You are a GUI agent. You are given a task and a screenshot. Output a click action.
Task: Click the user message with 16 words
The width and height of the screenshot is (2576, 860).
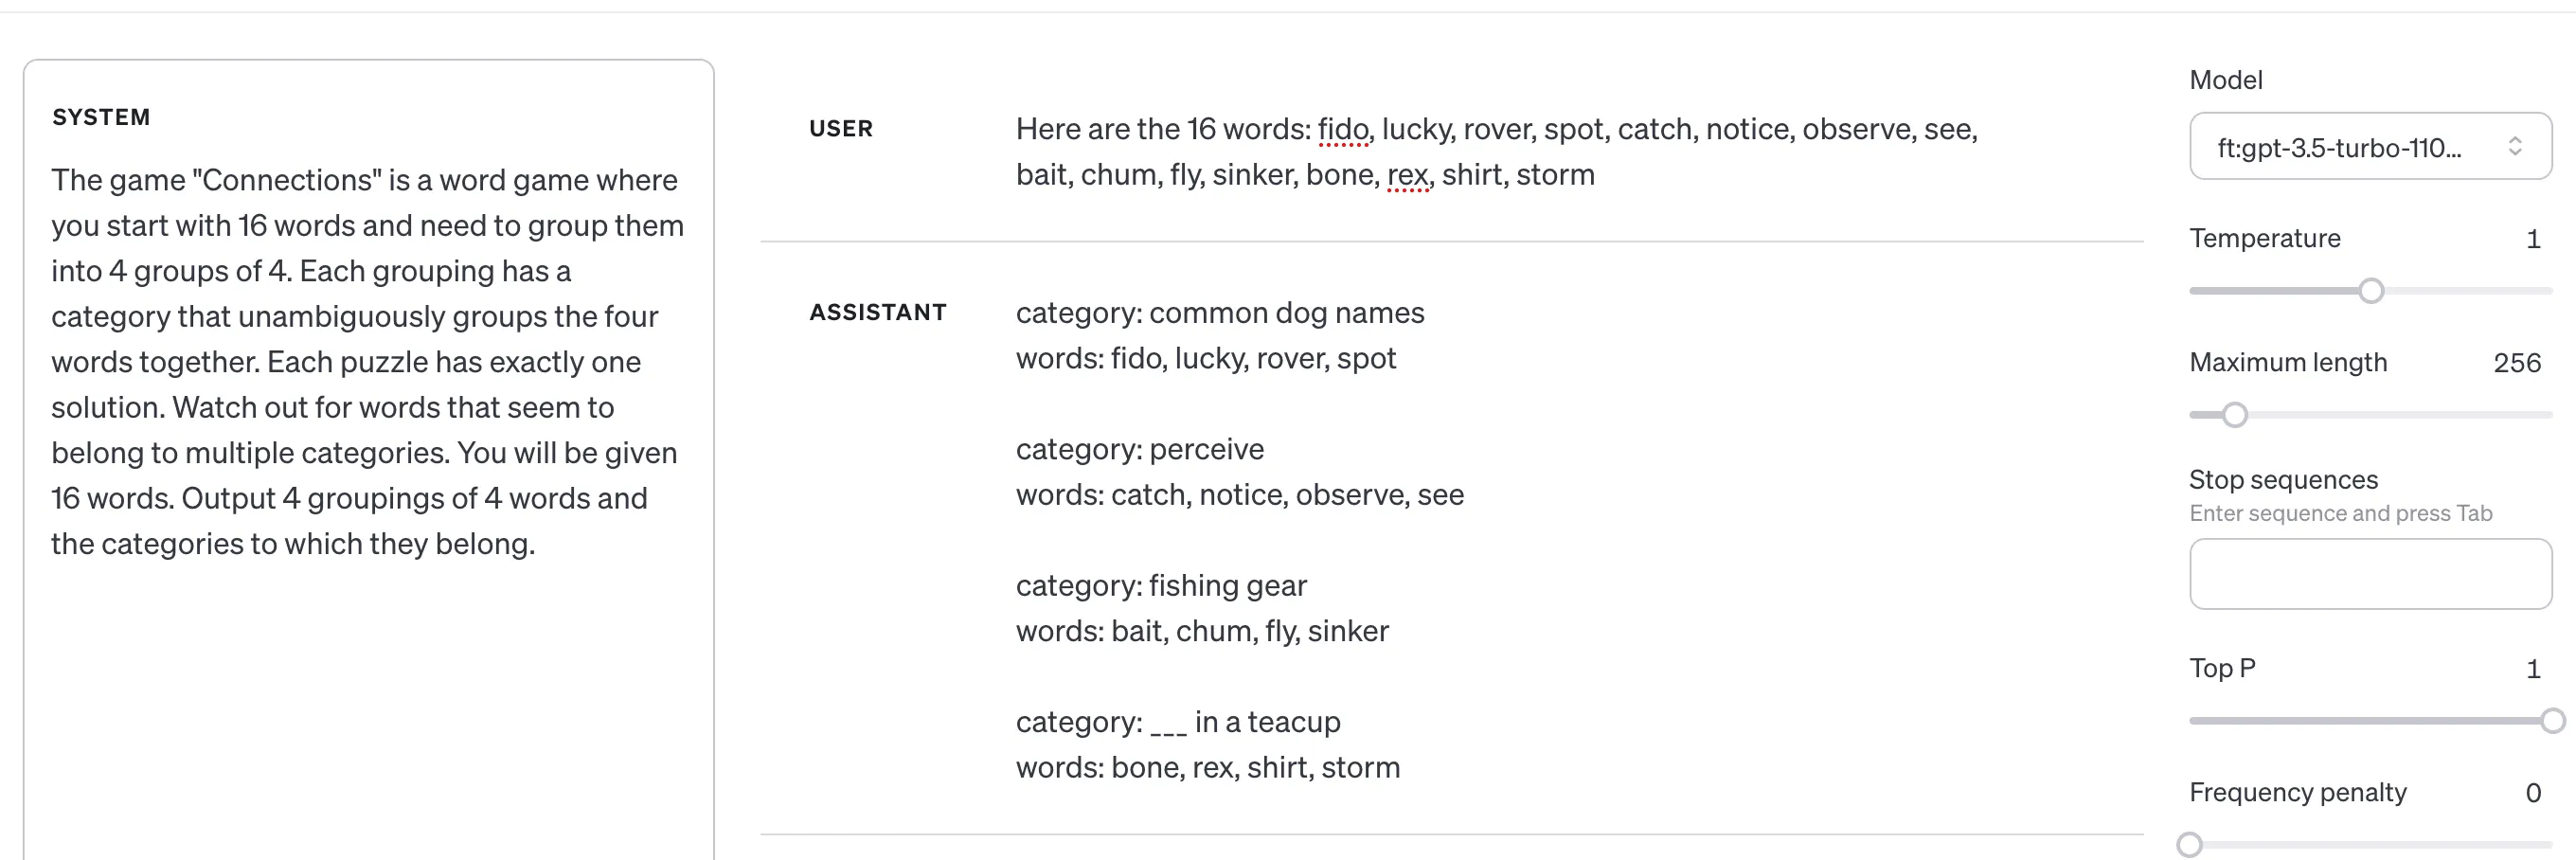click(x=1495, y=152)
